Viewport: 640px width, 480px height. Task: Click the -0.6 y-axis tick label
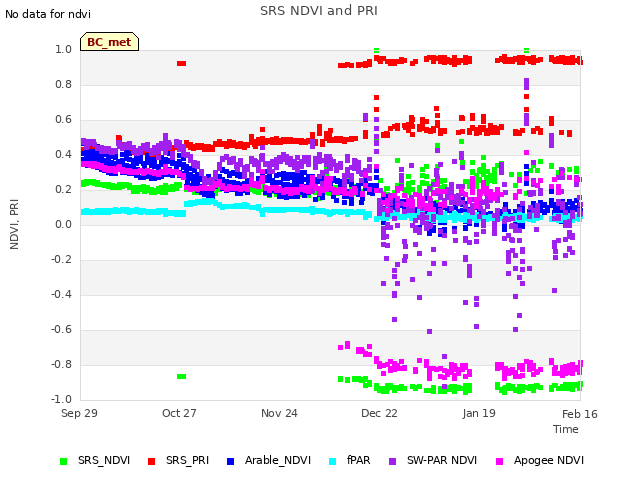coord(61,329)
